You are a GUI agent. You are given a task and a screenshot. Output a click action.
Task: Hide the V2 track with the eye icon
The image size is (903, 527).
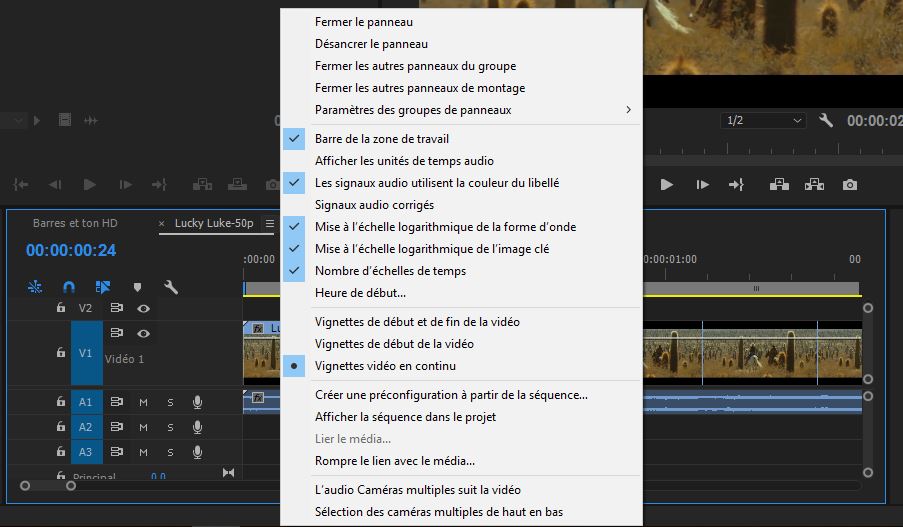point(144,308)
